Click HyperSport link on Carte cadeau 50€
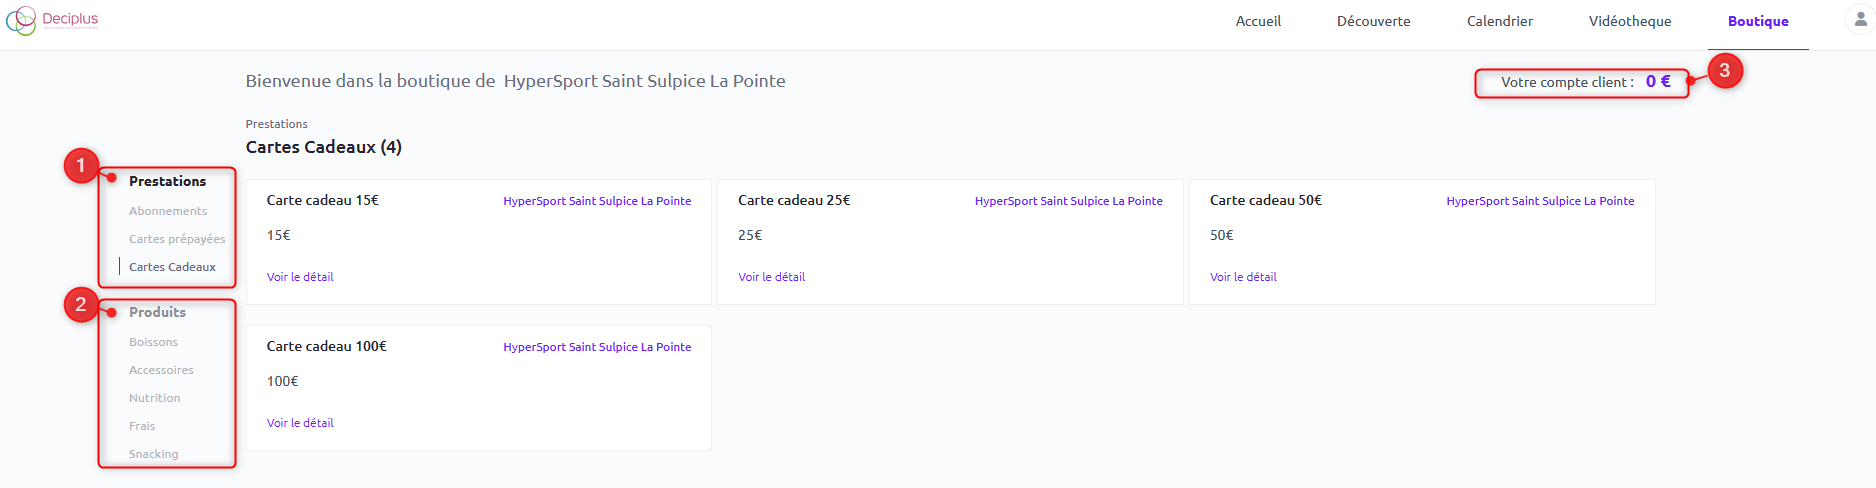 pos(1540,201)
